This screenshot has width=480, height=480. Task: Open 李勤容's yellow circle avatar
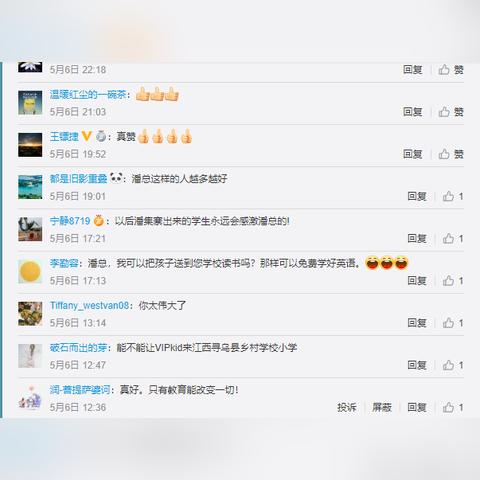coord(30,271)
